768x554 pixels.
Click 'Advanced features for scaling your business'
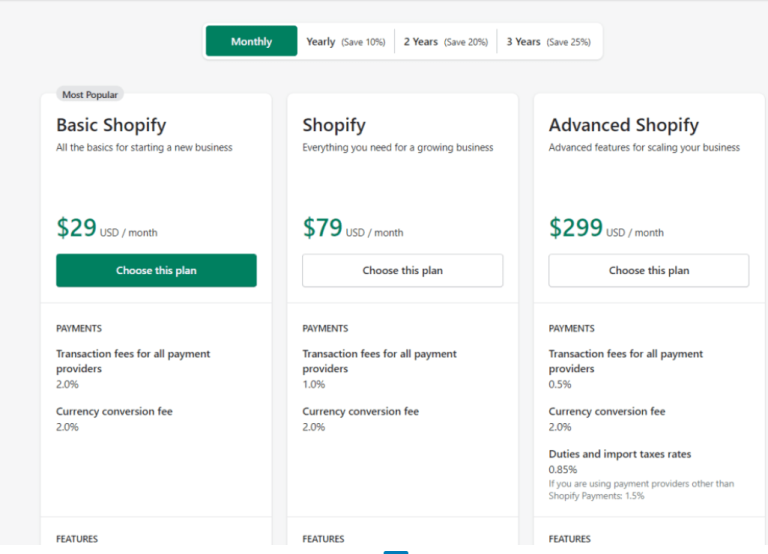tap(644, 147)
